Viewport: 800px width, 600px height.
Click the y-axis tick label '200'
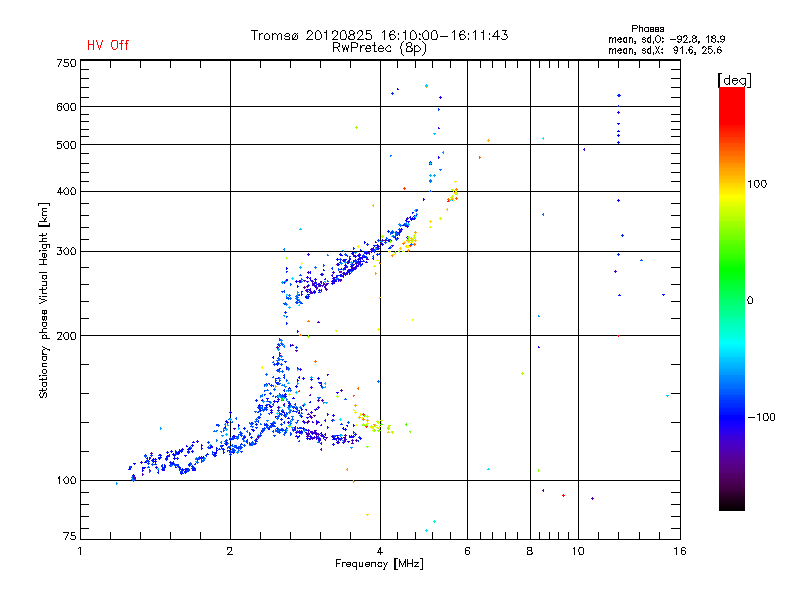tap(66, 336)
